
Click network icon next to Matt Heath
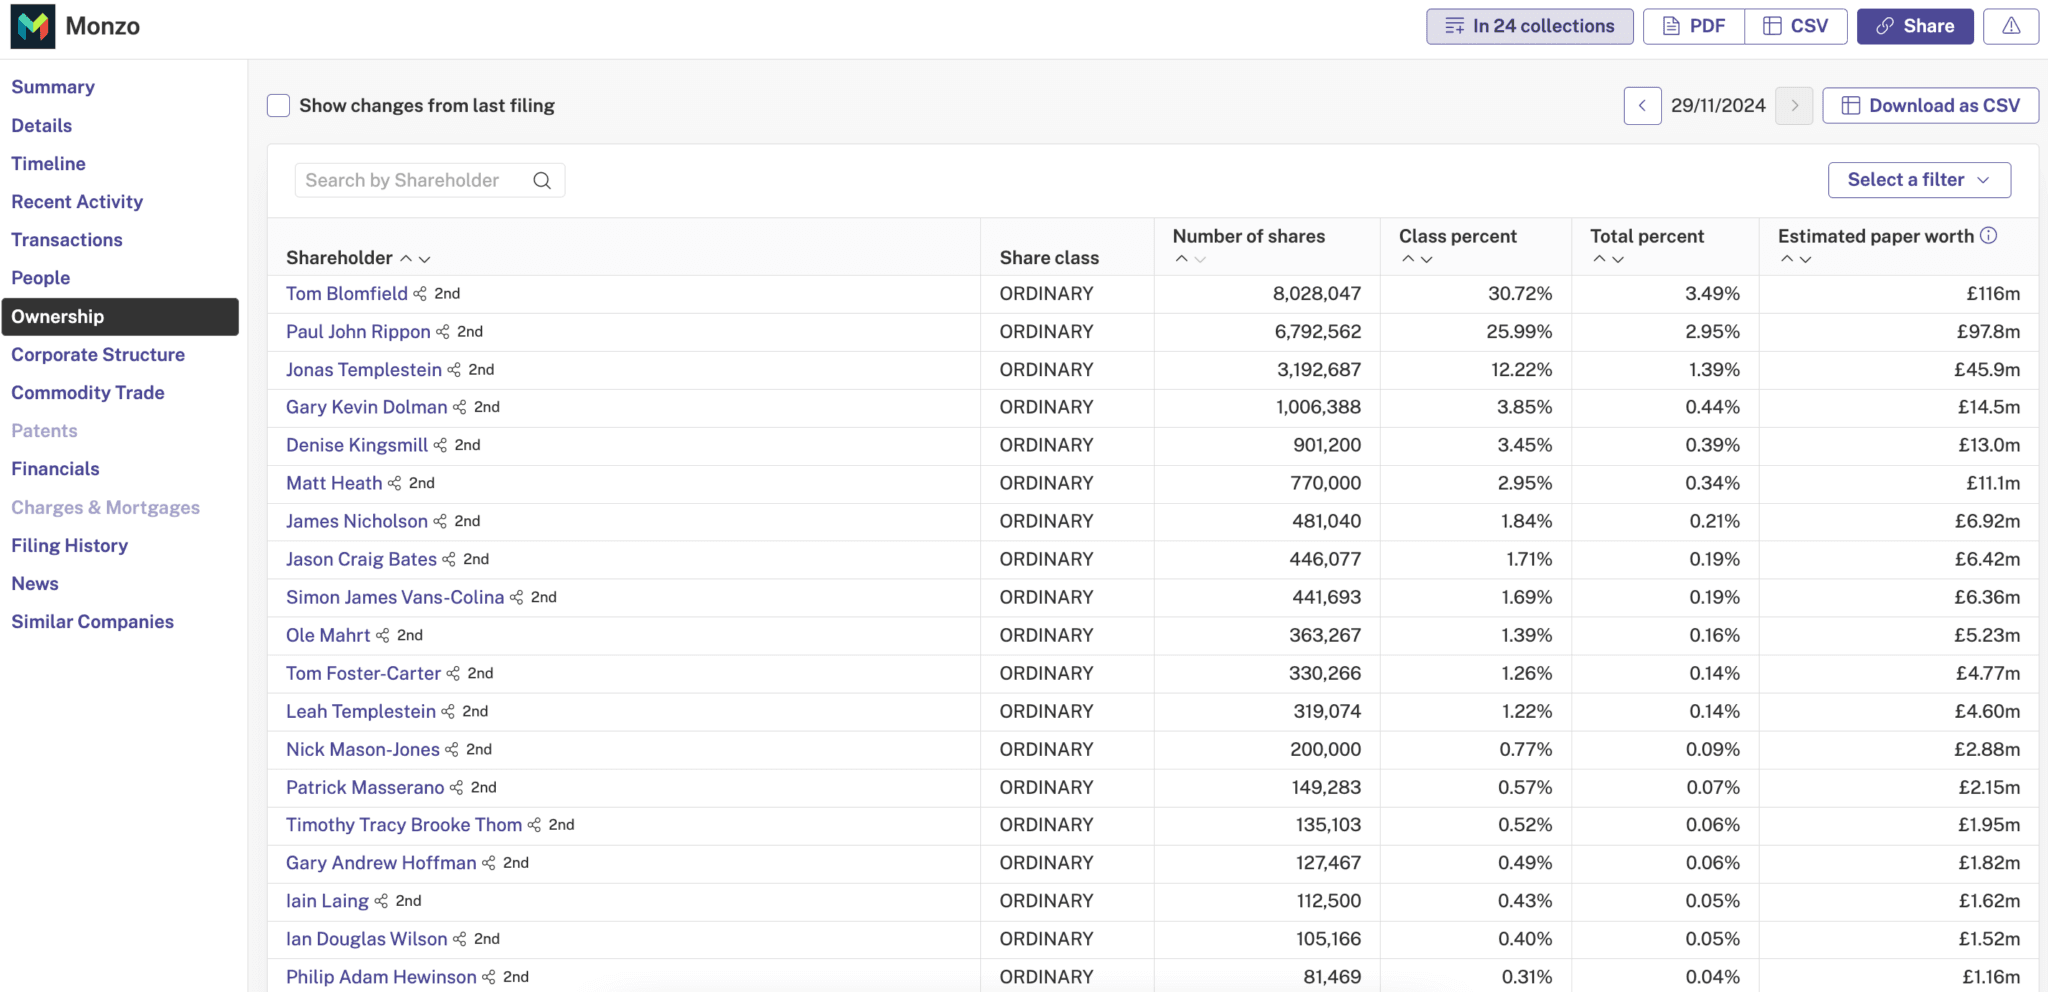click(395, 483)
